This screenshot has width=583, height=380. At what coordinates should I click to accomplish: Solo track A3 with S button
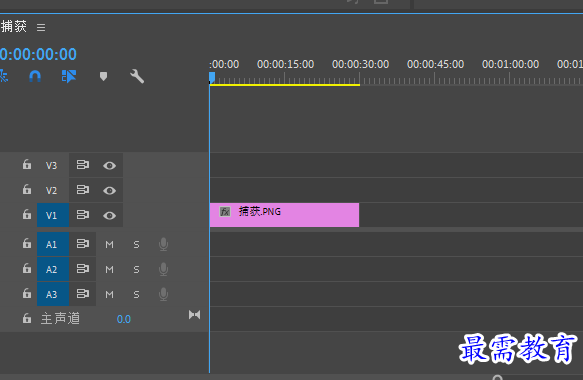[136, 294]
